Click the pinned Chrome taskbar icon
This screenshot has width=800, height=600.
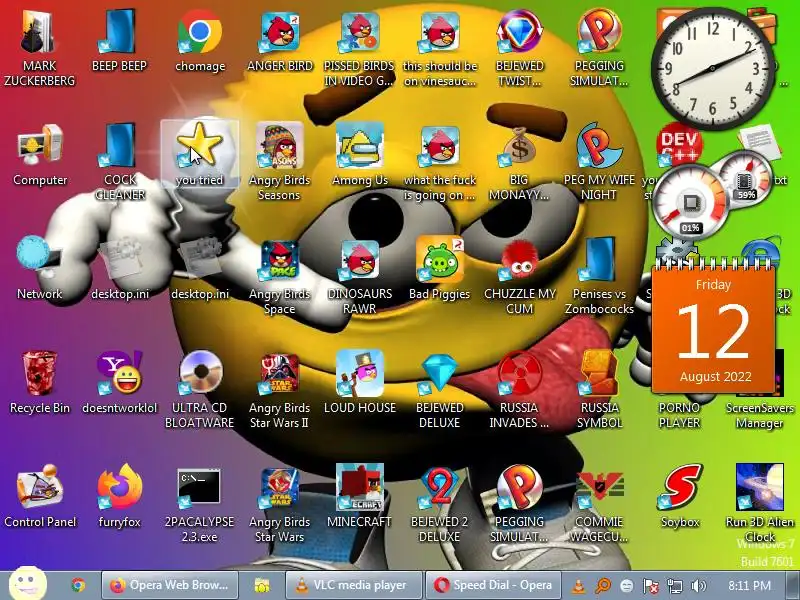click(78, 585)
